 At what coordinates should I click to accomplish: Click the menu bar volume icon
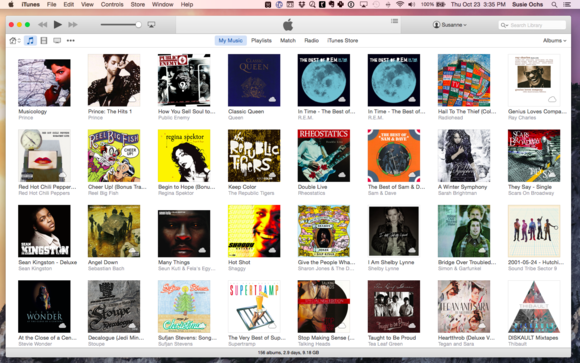point(412,4)
